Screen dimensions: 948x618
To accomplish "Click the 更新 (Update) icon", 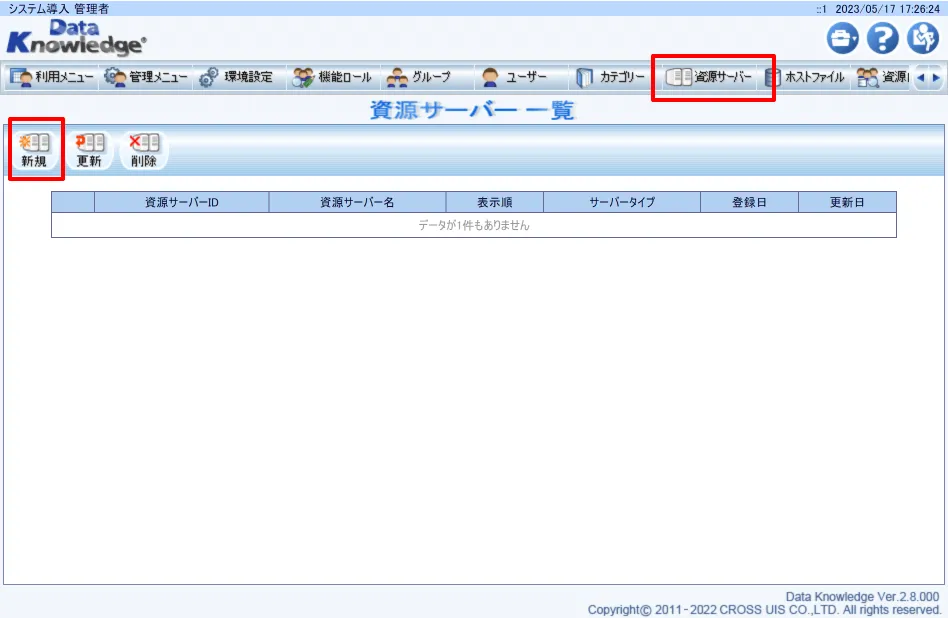I will pyautogui.click(x=89, y=148).
